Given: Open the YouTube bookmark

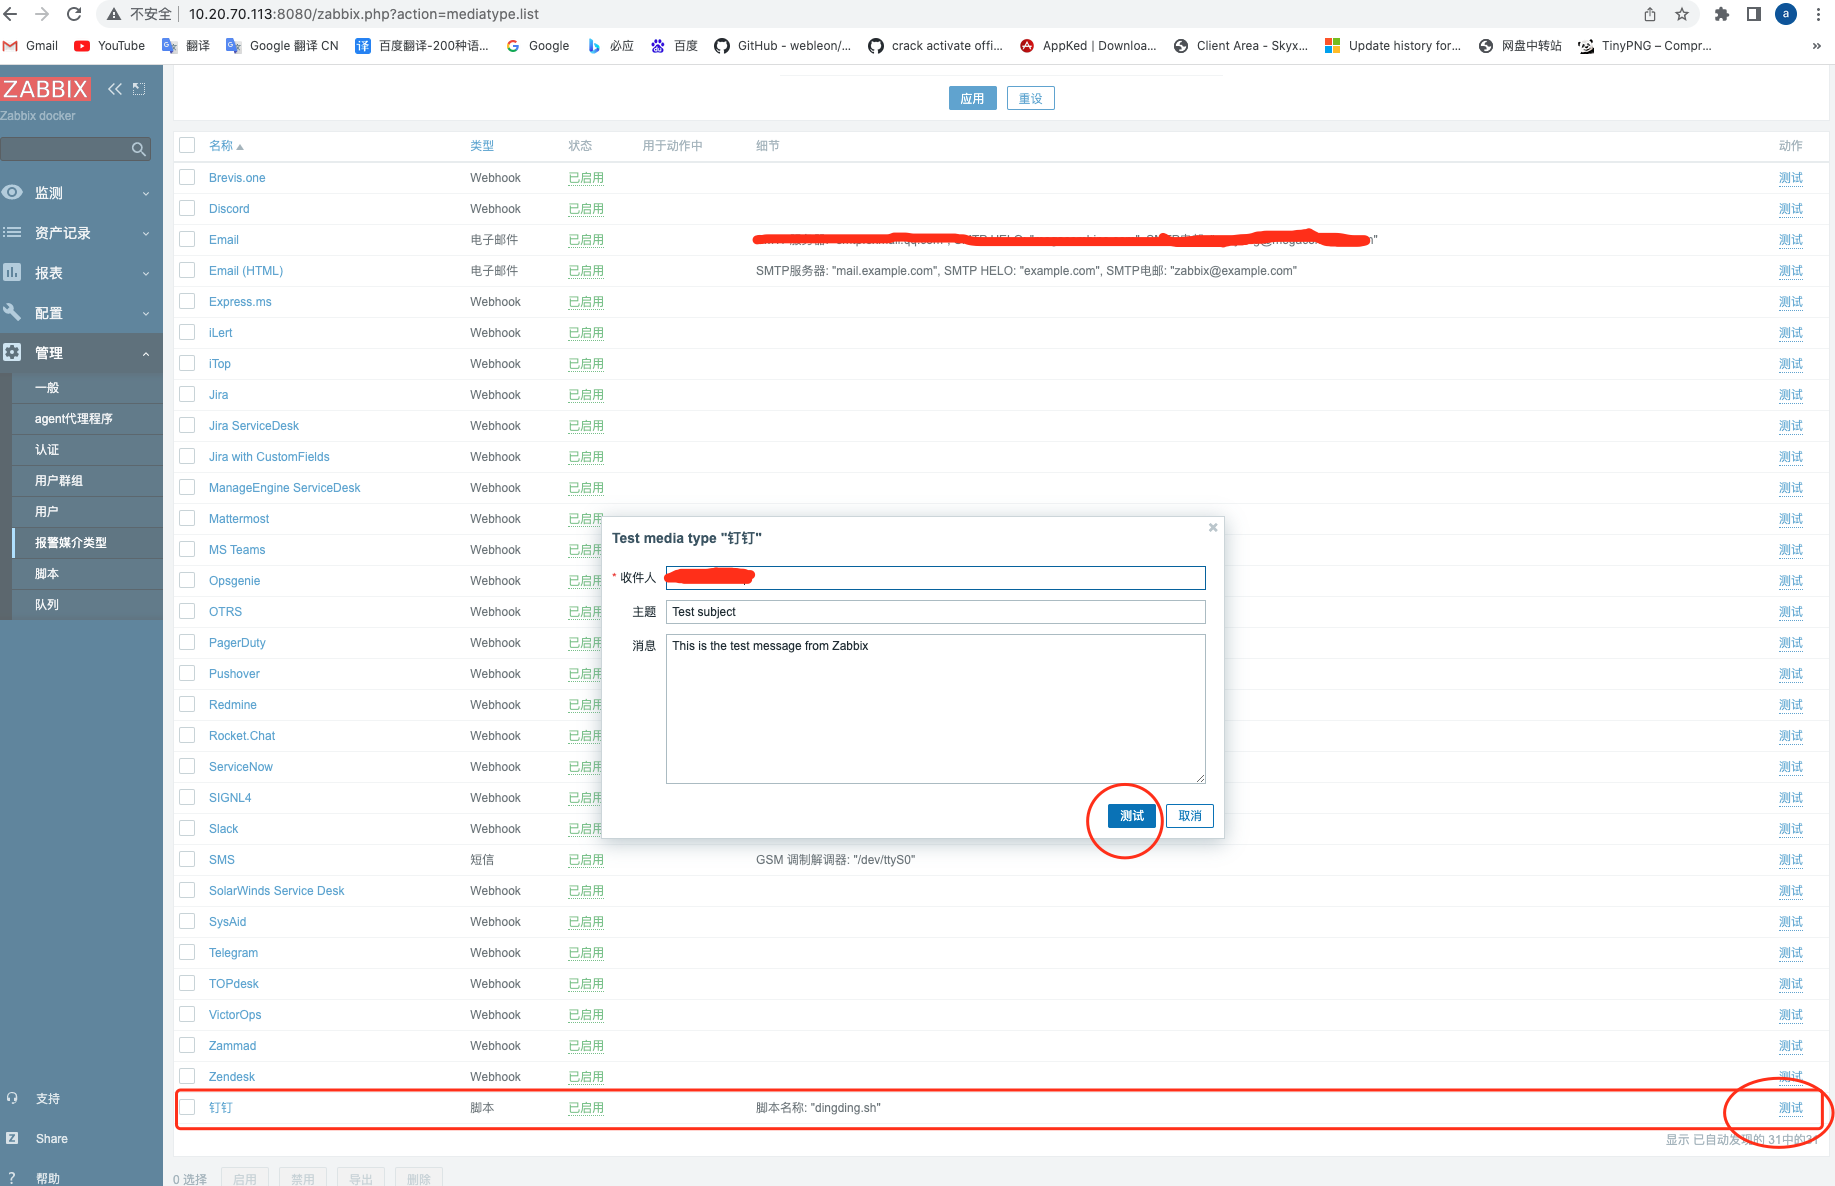Looking at the screenshot, I should tap(110, 46).
